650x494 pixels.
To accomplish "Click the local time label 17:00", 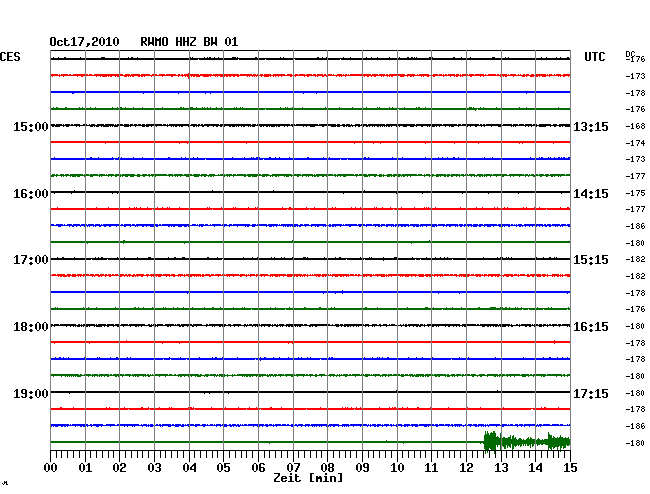I will (x=31, y=260).
